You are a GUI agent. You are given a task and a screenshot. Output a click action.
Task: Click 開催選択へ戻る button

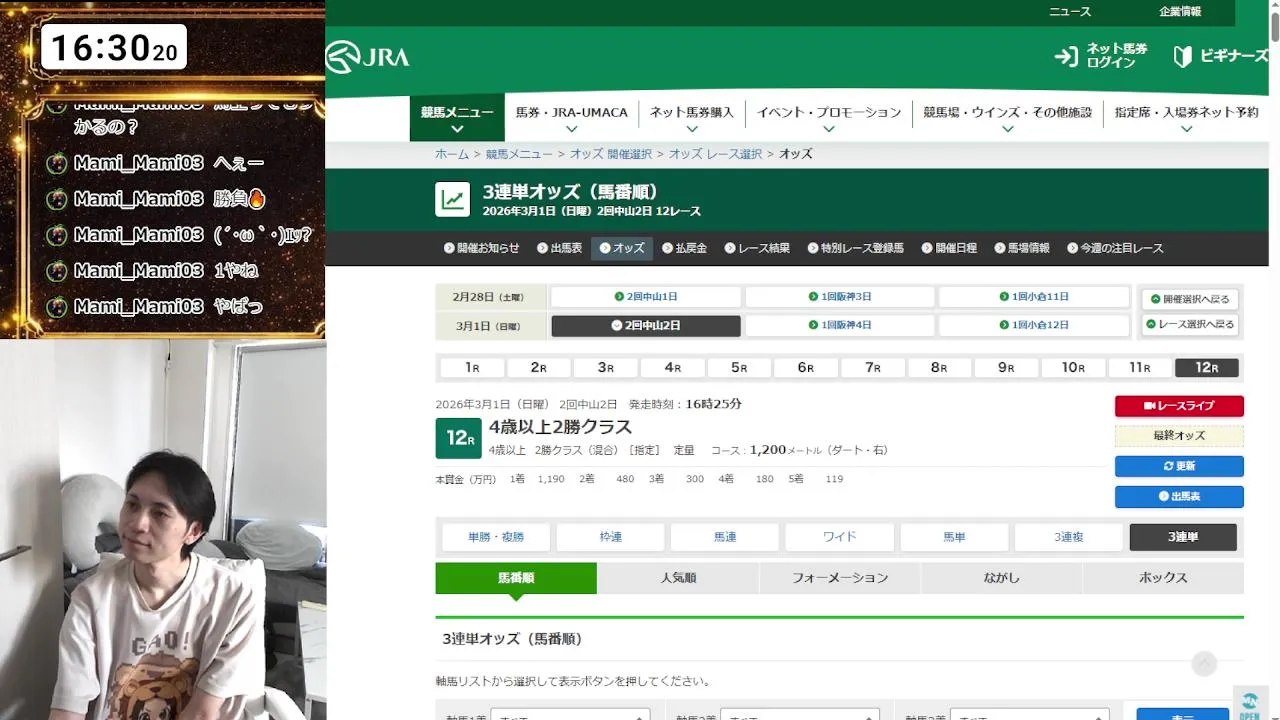(1190, 299)
